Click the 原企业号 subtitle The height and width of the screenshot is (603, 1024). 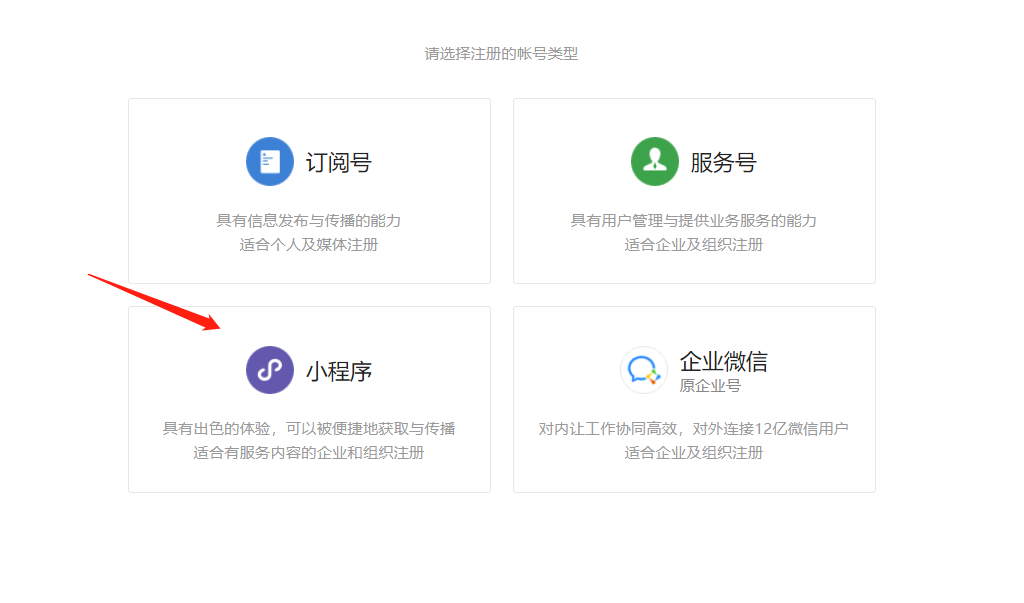(709, 386)
